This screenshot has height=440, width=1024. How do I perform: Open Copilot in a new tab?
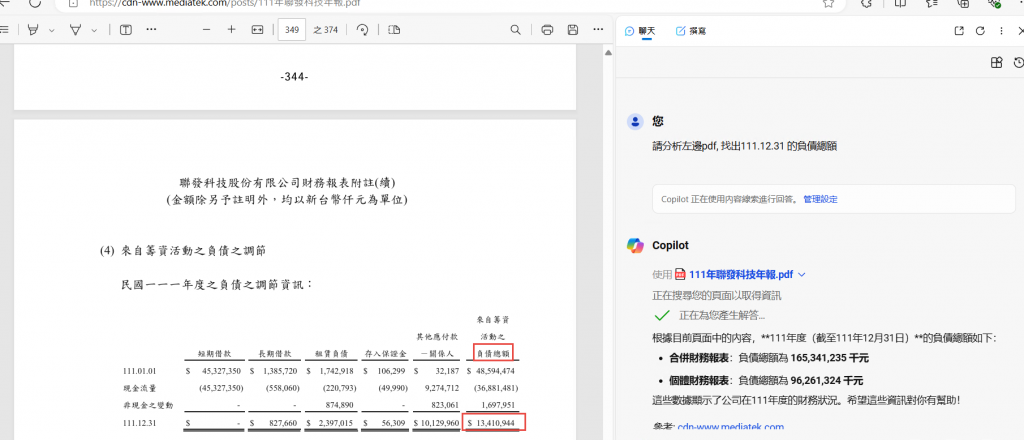(x=959, y=31)
